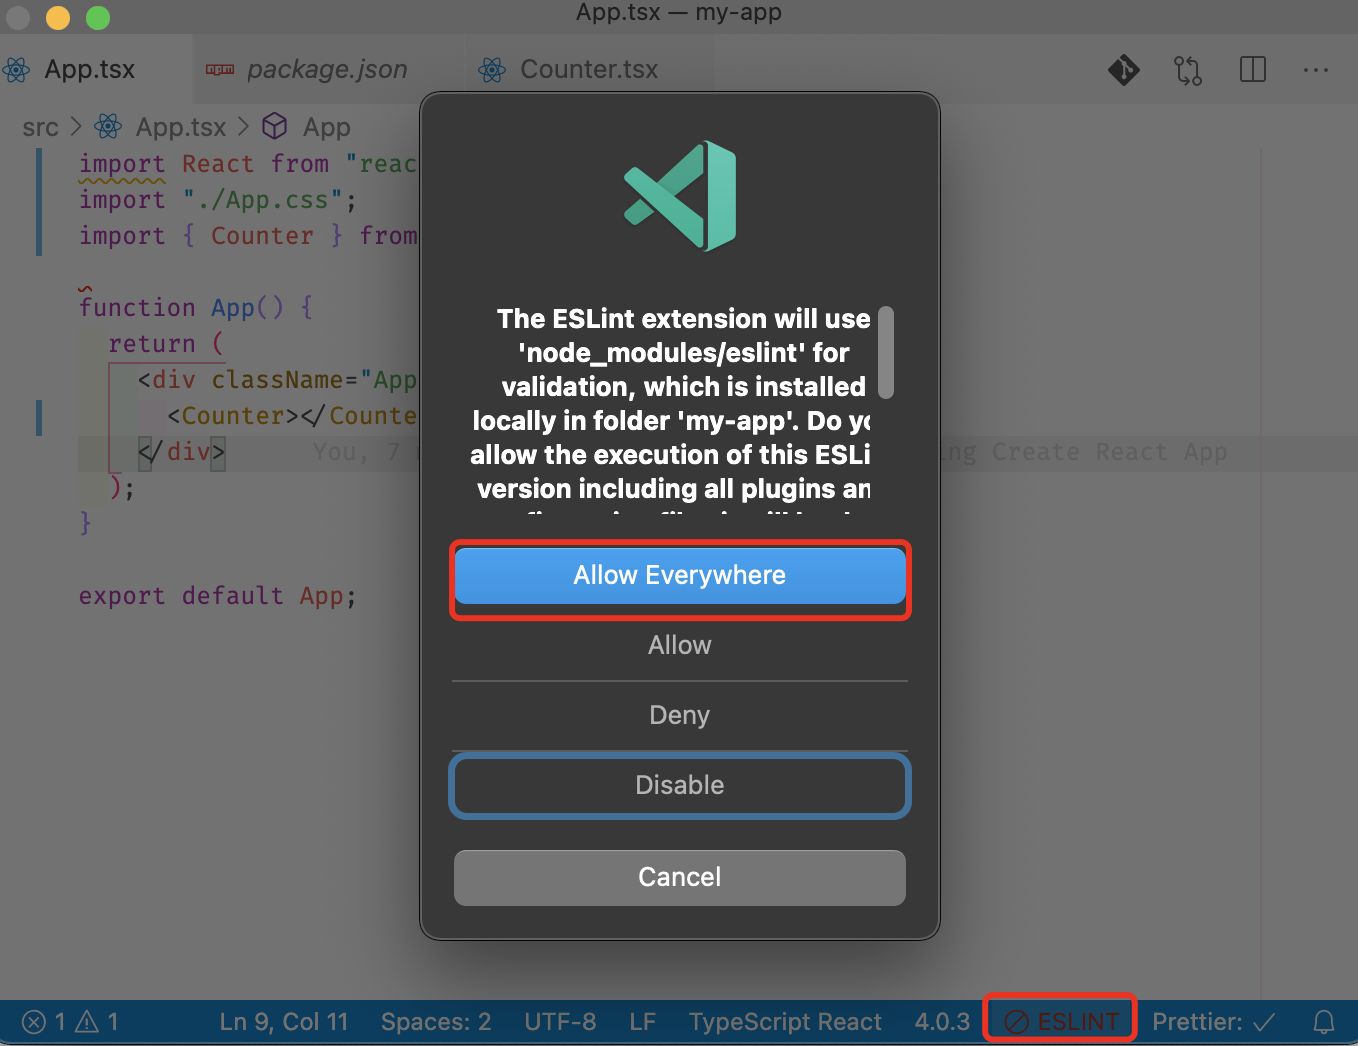Switch to the App.tsx tab
Viewport: 1358px width, 1046px height.
(x=90, y=69)
